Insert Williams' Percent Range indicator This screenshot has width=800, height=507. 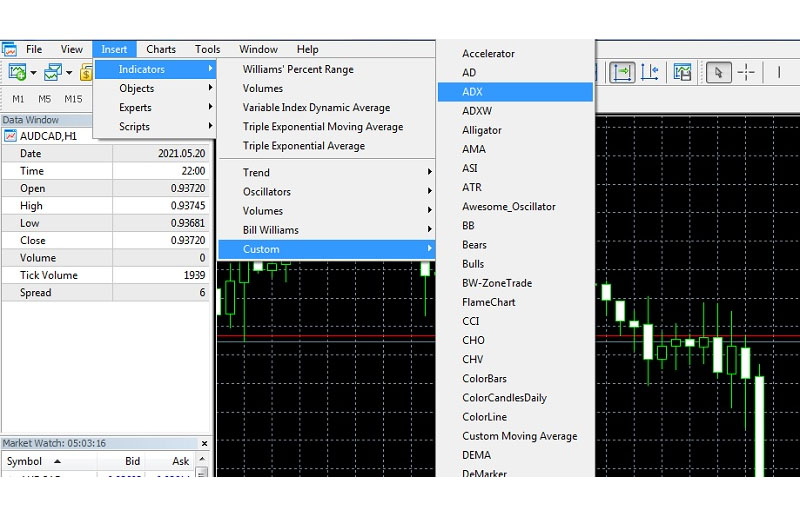298,69
